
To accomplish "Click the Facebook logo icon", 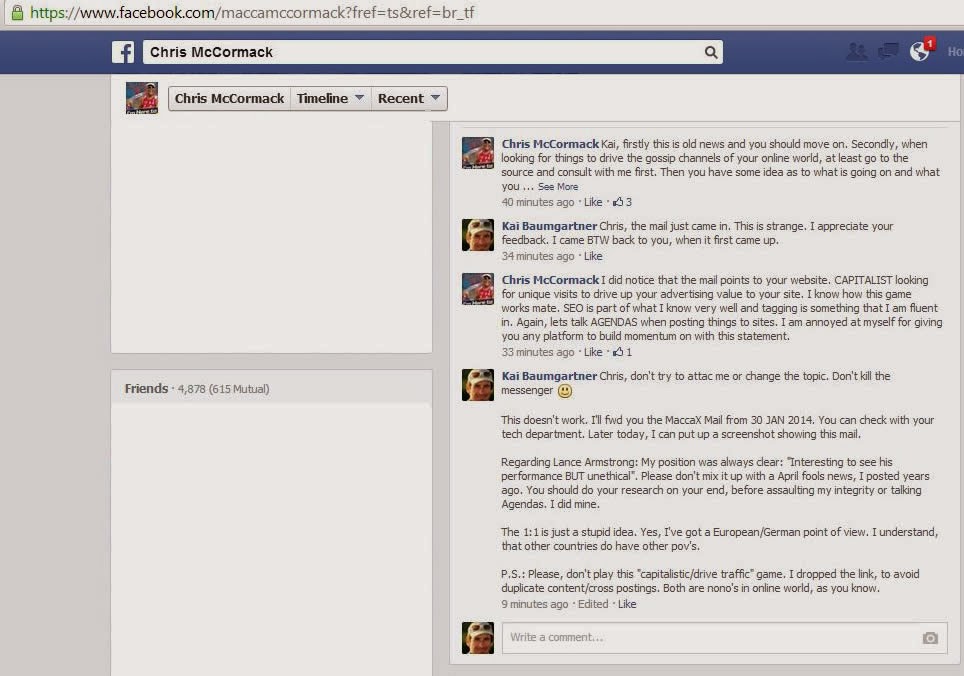I will point(123,52).
